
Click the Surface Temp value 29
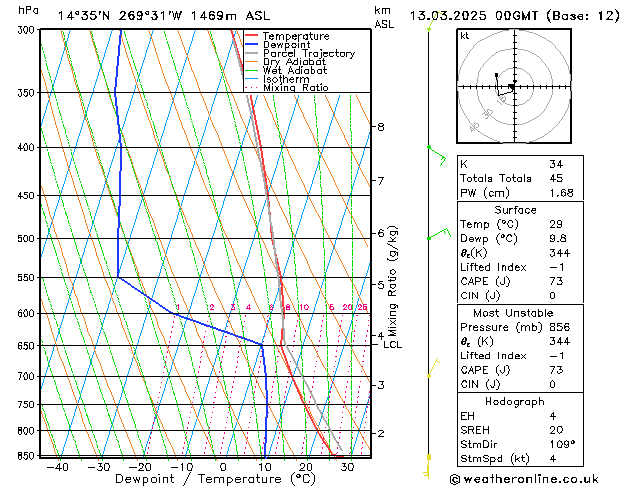(556, 224)
